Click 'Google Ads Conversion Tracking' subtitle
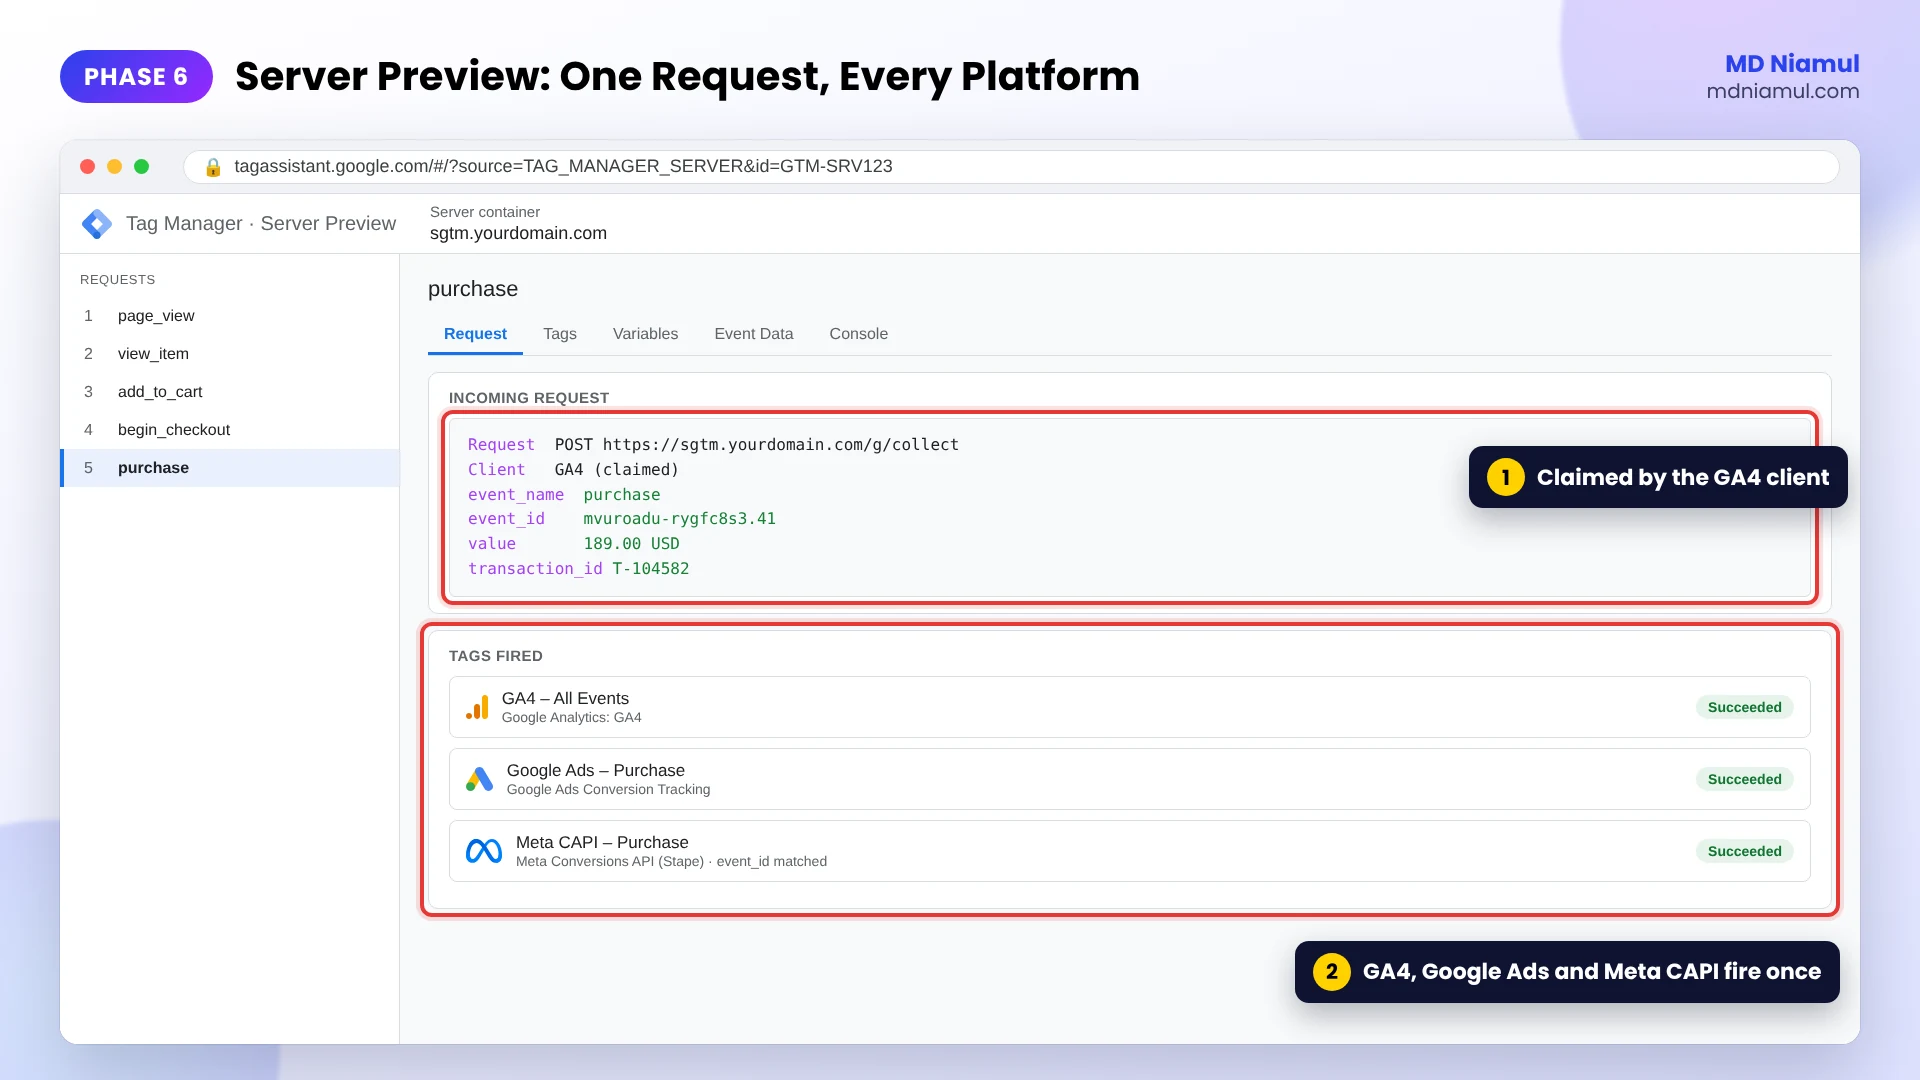Image resolution: width=1920 pixels, height=1080 pixels. click(608, 790)
